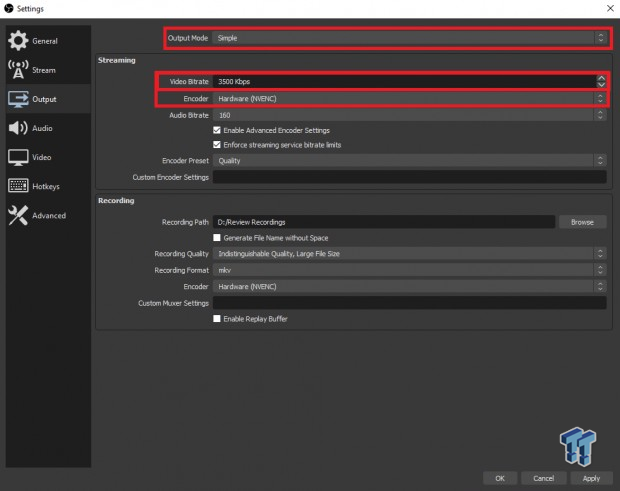Screen dimensions: 620x491
Task: Toggle Enable Advanced Encoder Settings checkbox
Action: tap(217, 130)
